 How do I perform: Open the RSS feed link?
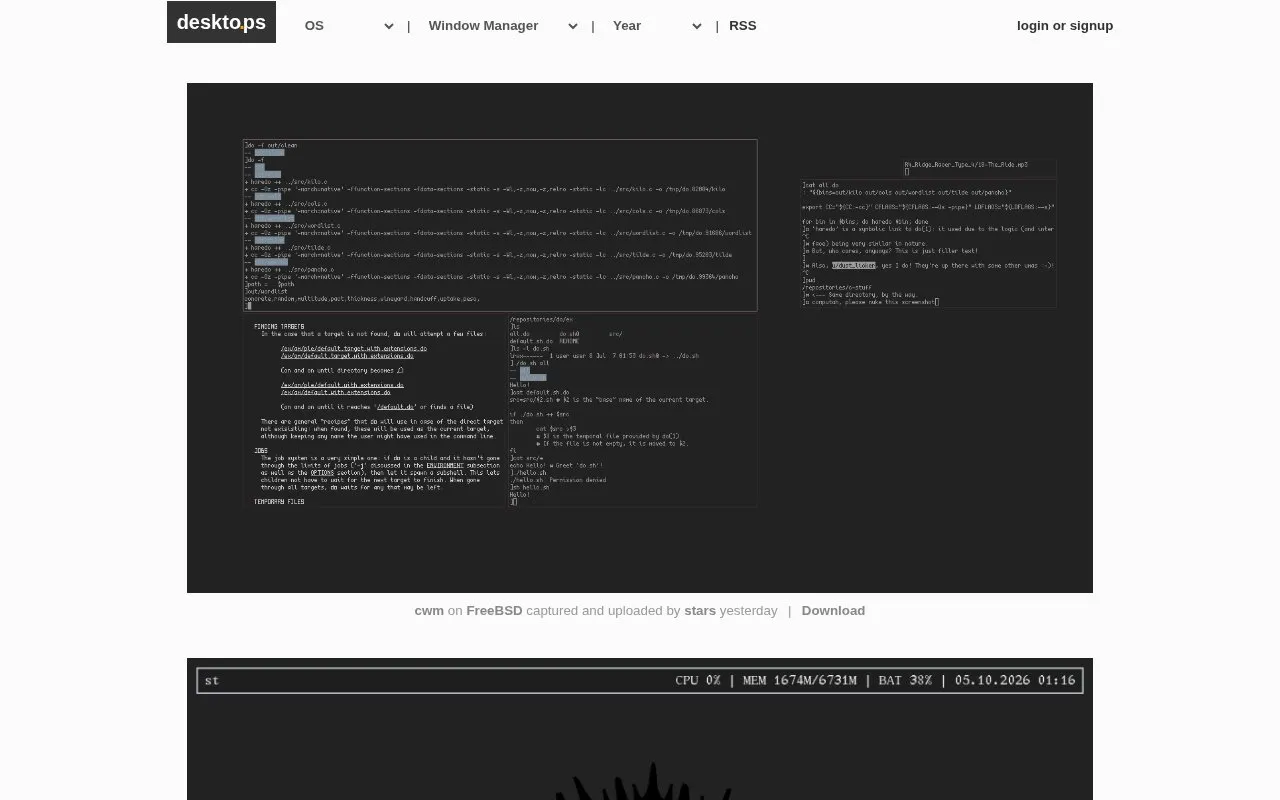click(743, 26)
